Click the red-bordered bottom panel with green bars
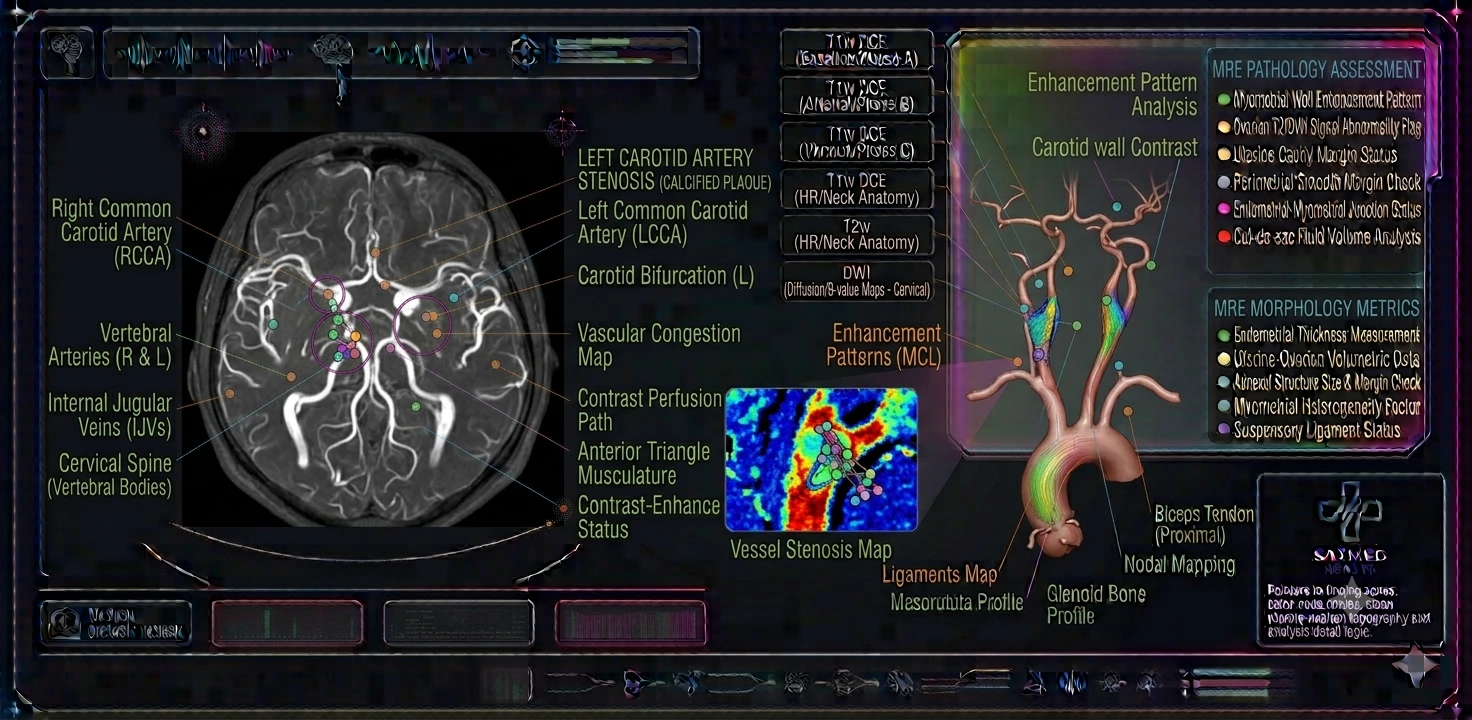This screenshot has height=720, width=1472. tap(287, 623)
